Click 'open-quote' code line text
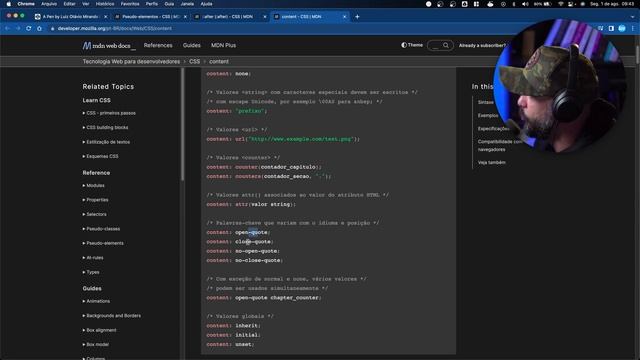640x360 pixels. point(251,233)
